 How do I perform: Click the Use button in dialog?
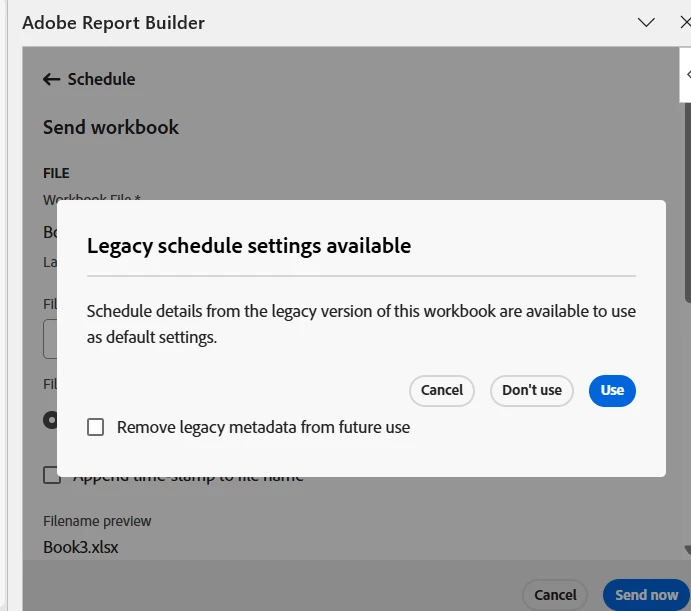click(x=612, y=391)
